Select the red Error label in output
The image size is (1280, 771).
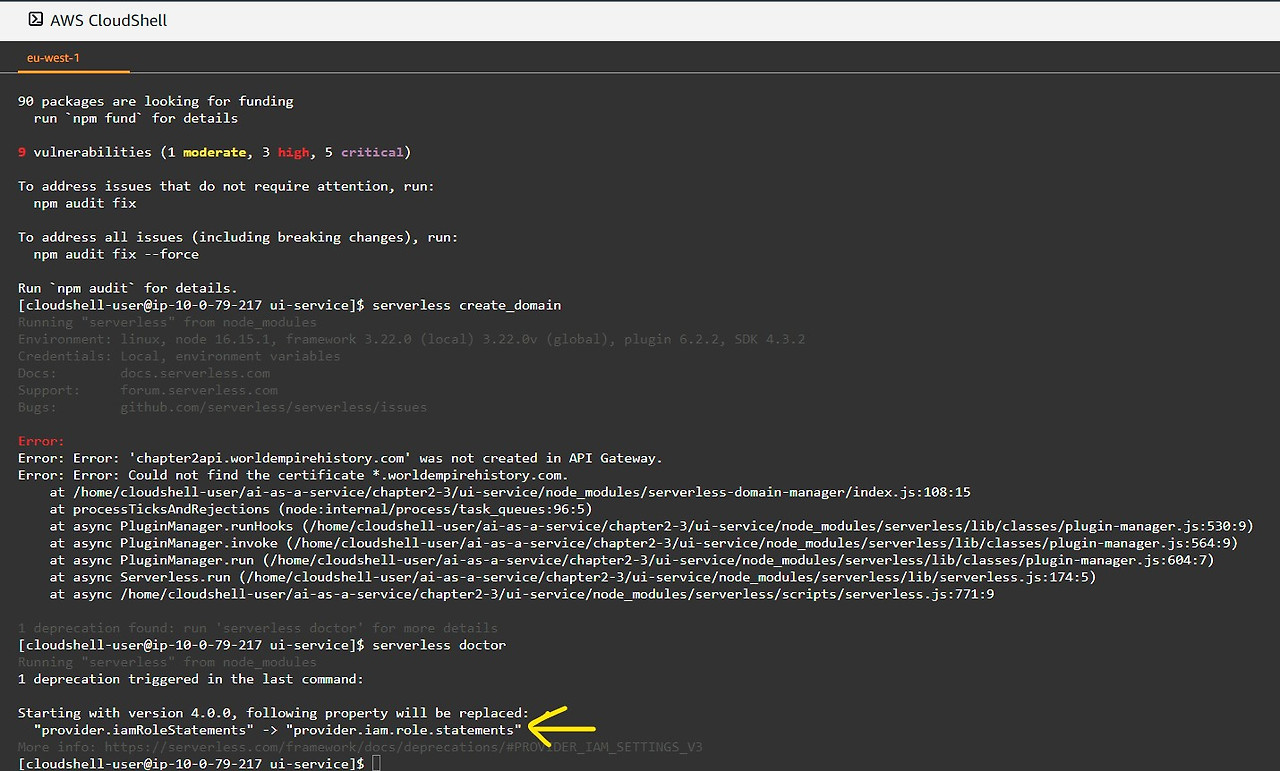[39, 440]
